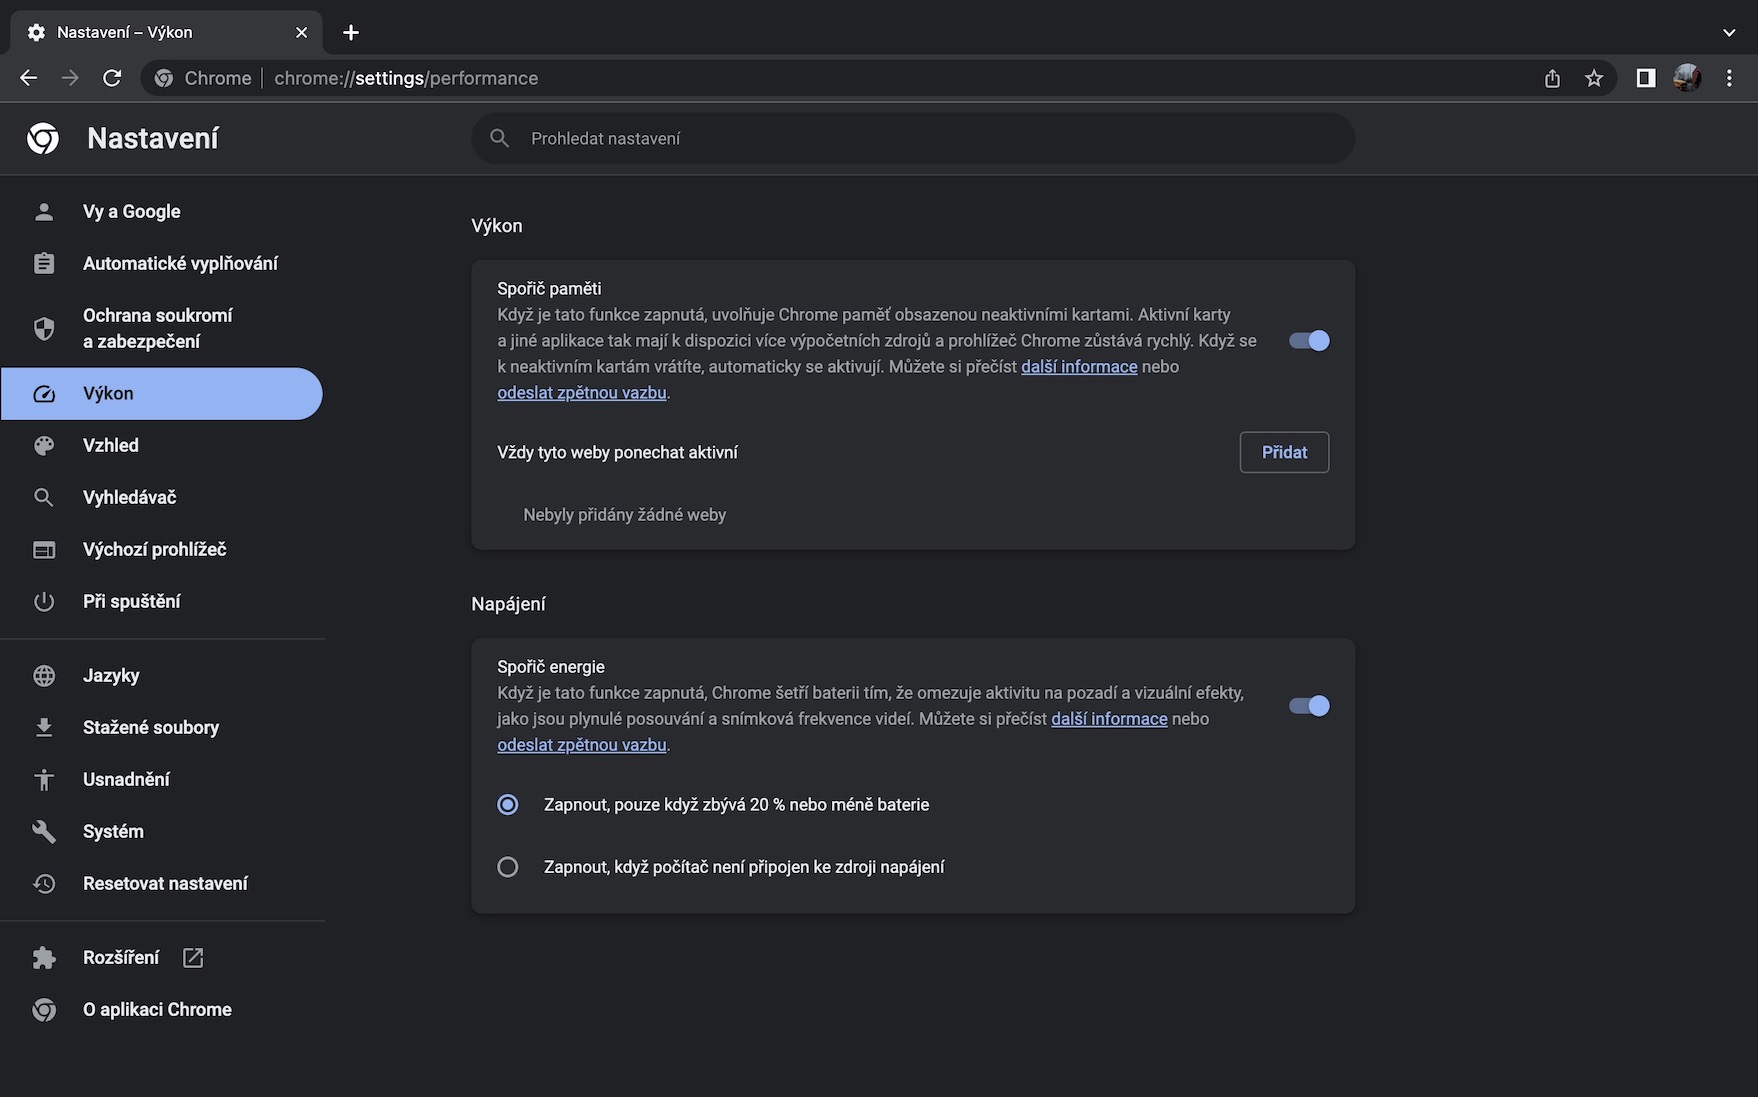Reload the page with the refresh icon

[x=112, y=78]
